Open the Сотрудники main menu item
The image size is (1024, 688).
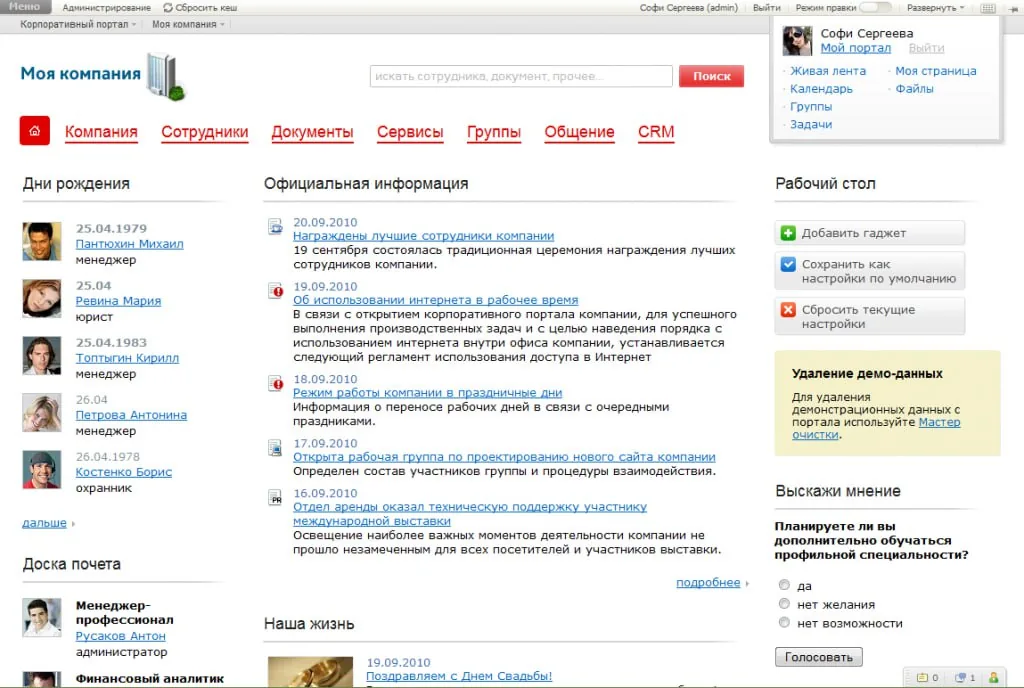coord(205,132)
